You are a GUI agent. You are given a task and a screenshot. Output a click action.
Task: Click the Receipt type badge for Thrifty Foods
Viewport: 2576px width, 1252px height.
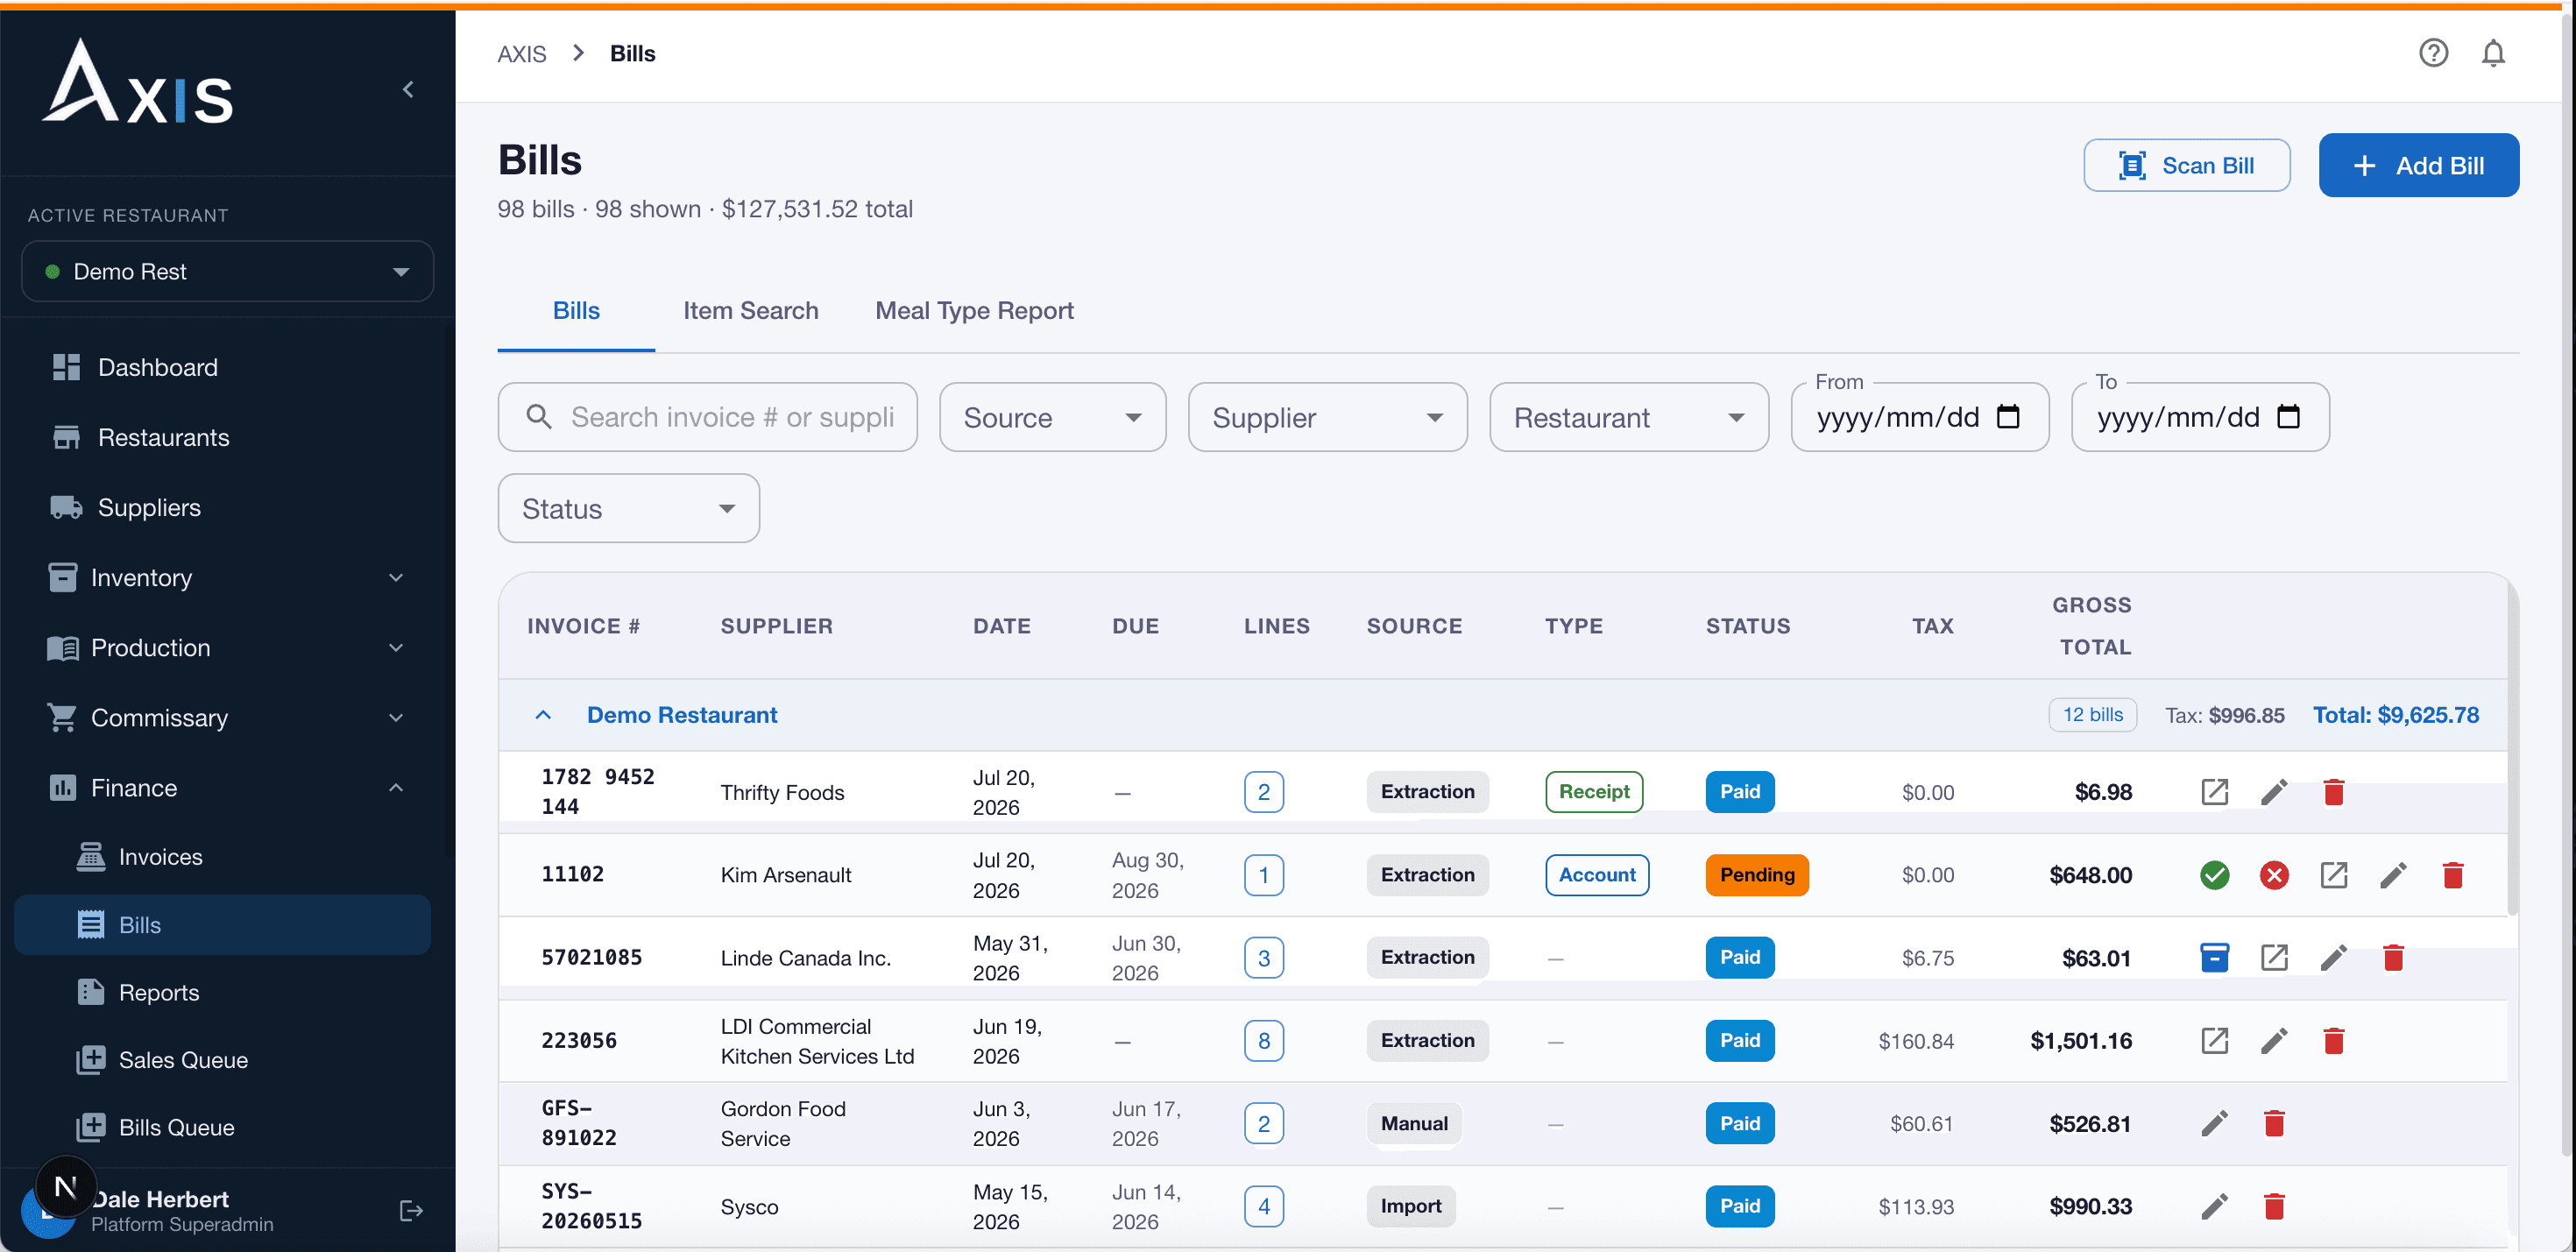point(1594,792)
